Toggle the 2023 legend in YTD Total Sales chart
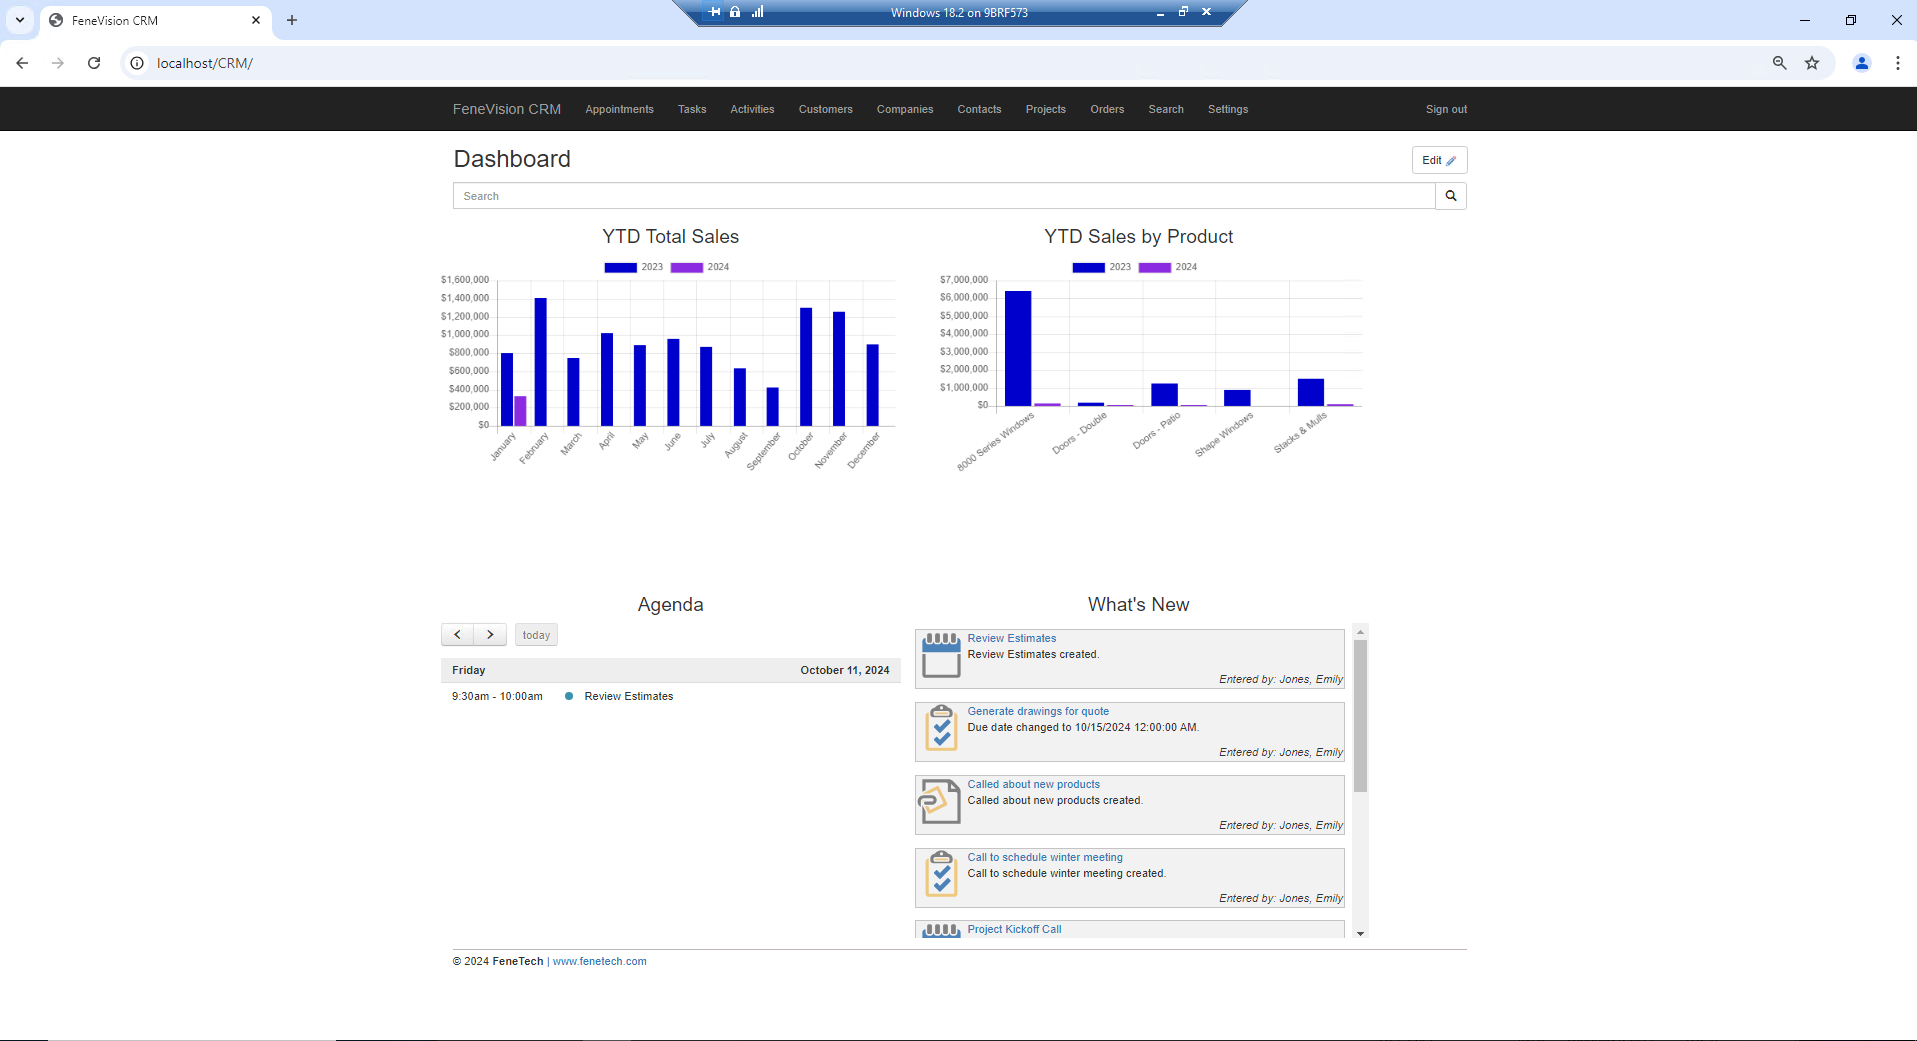The width and height of the screenshot is (1917, 1041). pos(637,267)
